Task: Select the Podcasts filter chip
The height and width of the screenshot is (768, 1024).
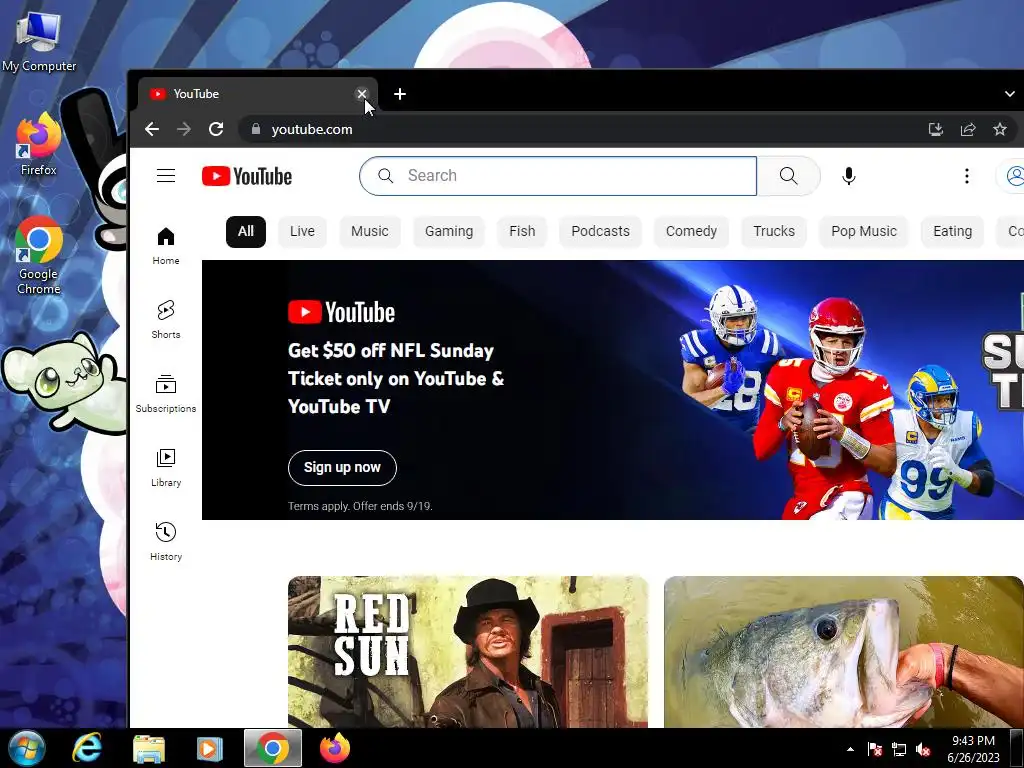Action: tap(601, 231)
